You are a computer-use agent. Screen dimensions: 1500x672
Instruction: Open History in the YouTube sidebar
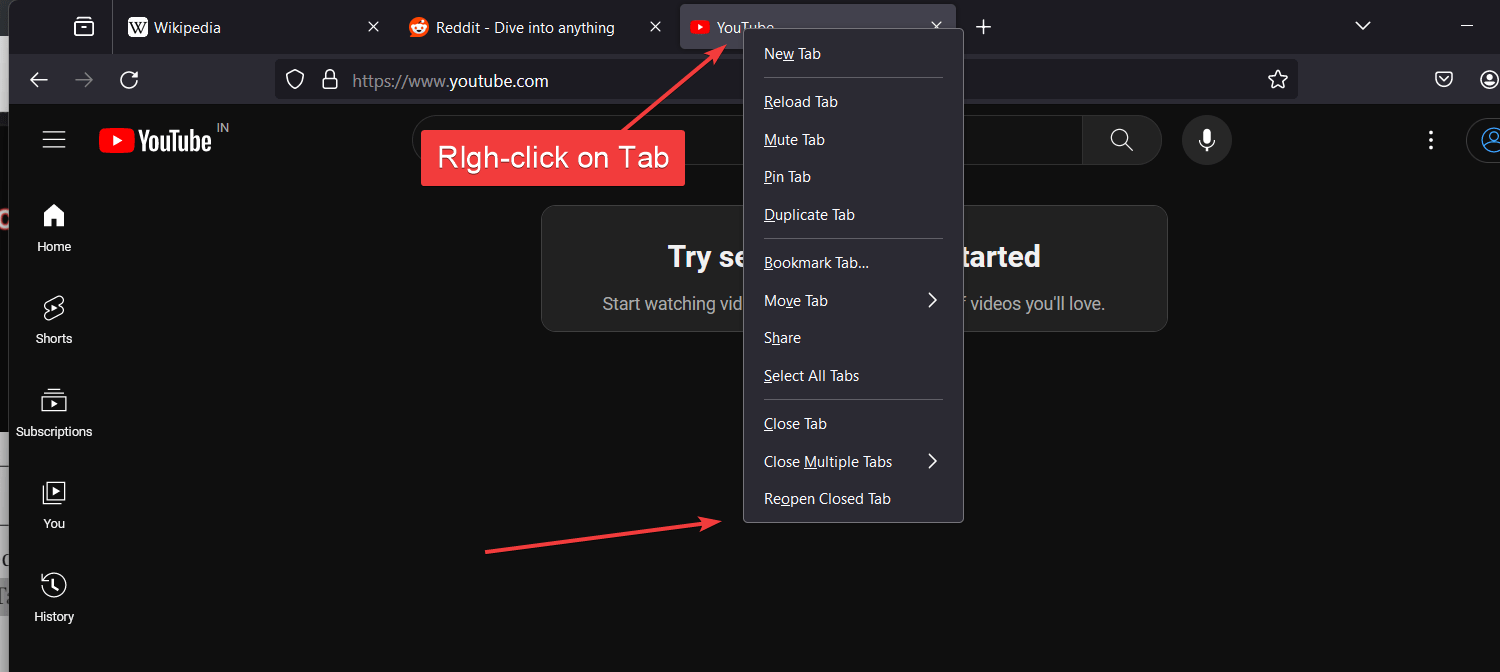54,597
